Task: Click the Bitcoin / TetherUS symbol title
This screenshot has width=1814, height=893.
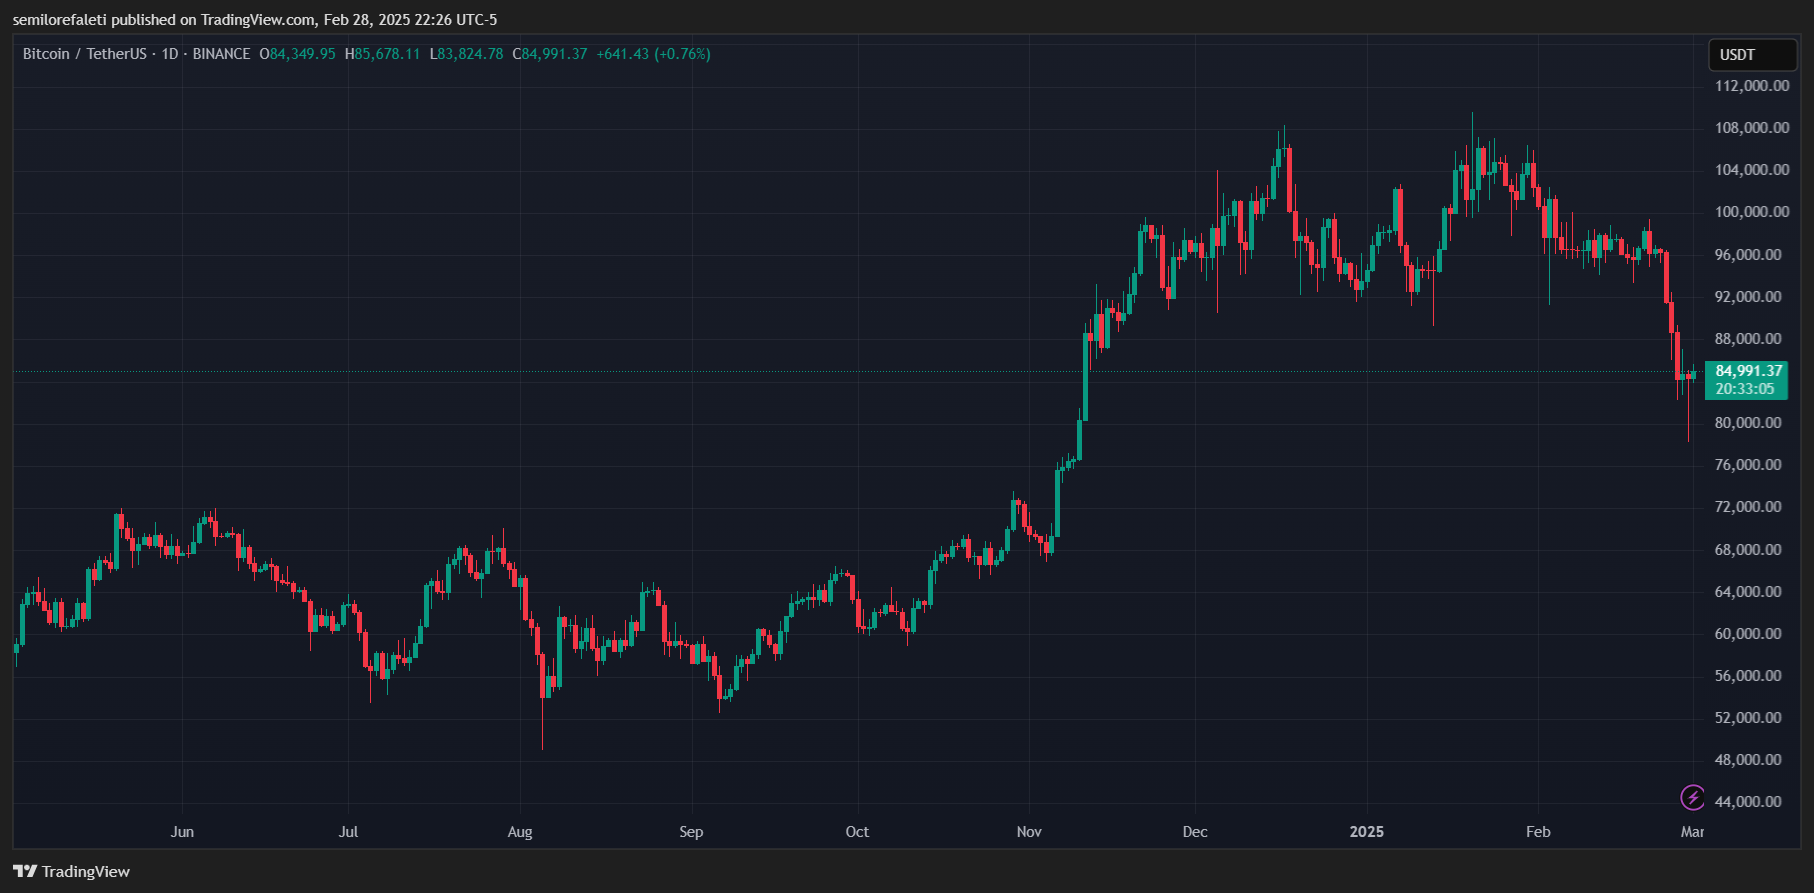Action: 85,54
